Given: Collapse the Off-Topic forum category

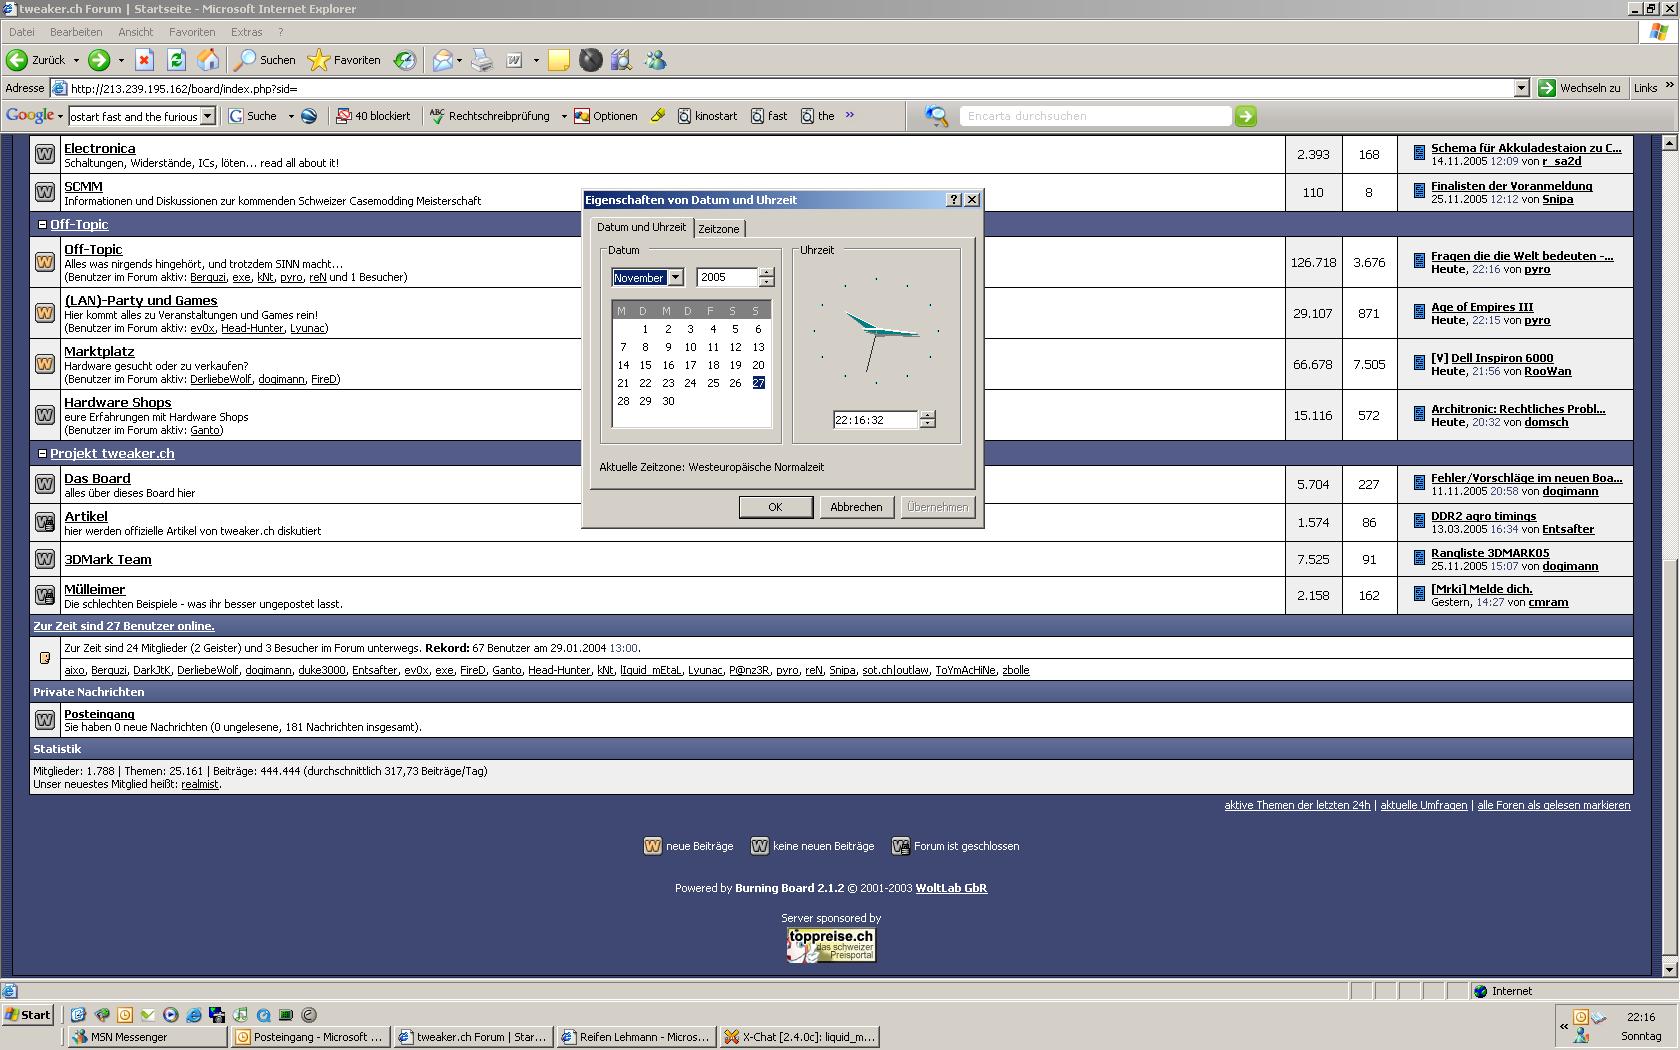Looking at the screenshot, I should 42,225.
